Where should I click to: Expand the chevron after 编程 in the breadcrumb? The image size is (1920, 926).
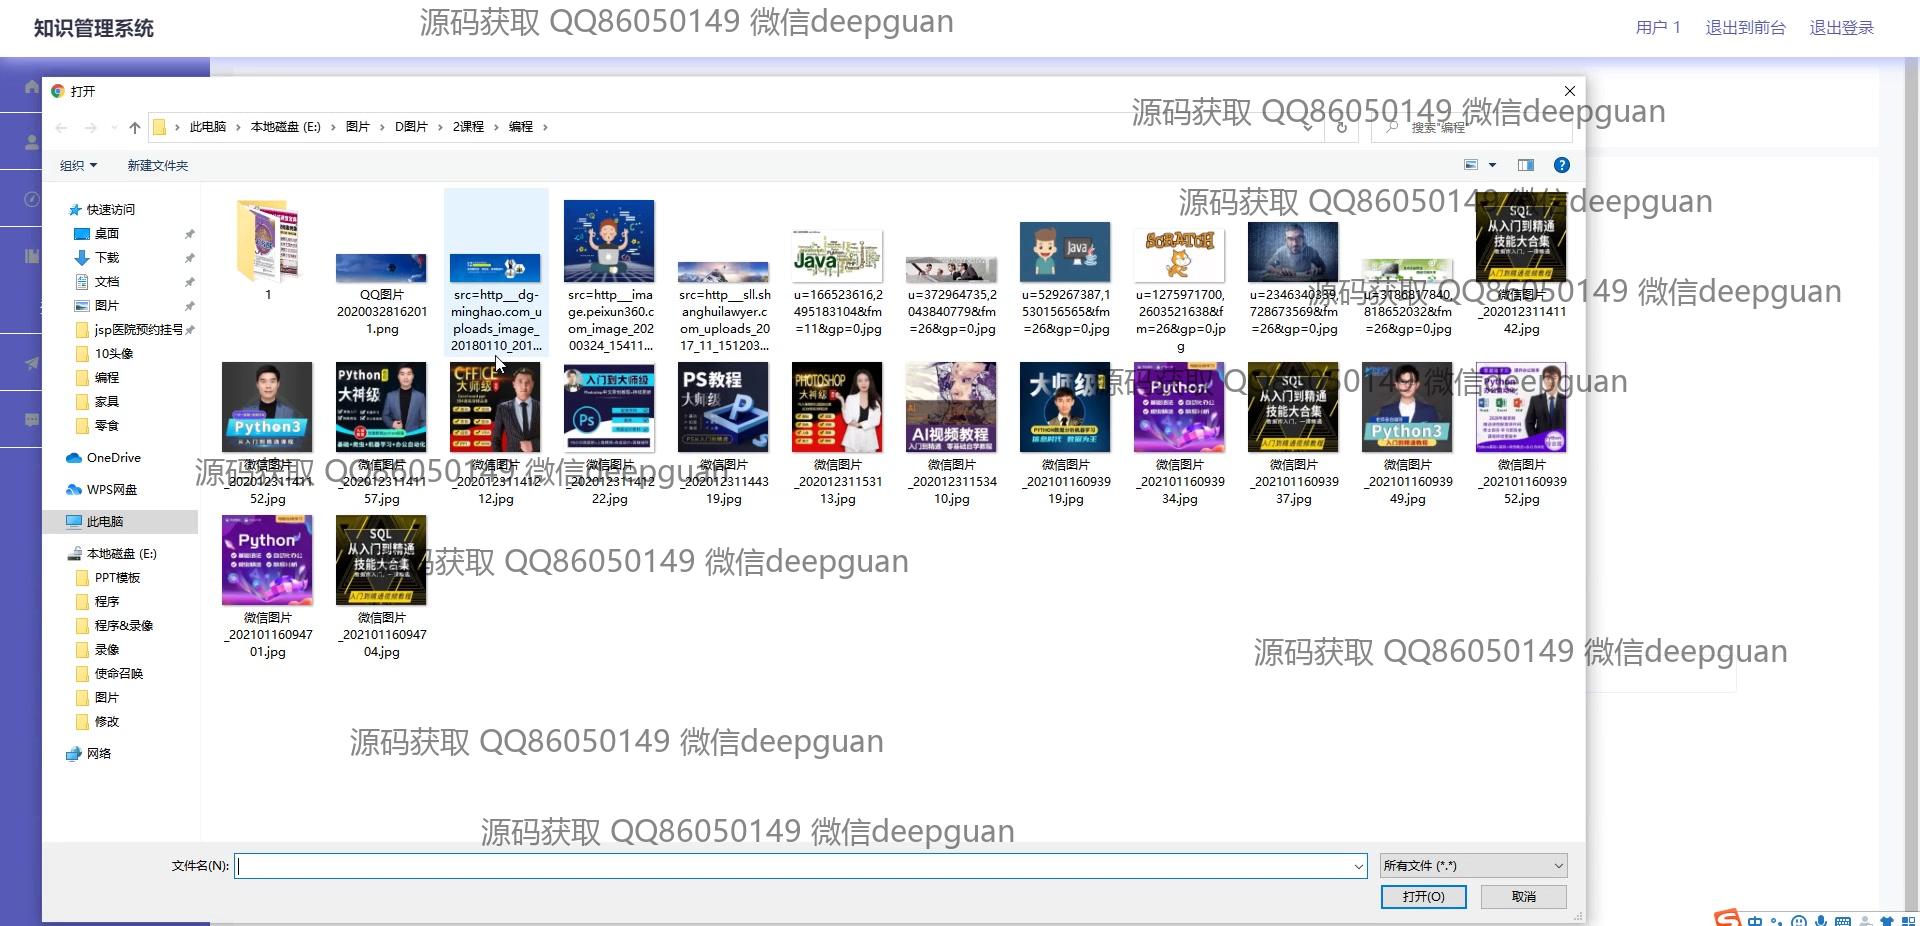(545, 127)
